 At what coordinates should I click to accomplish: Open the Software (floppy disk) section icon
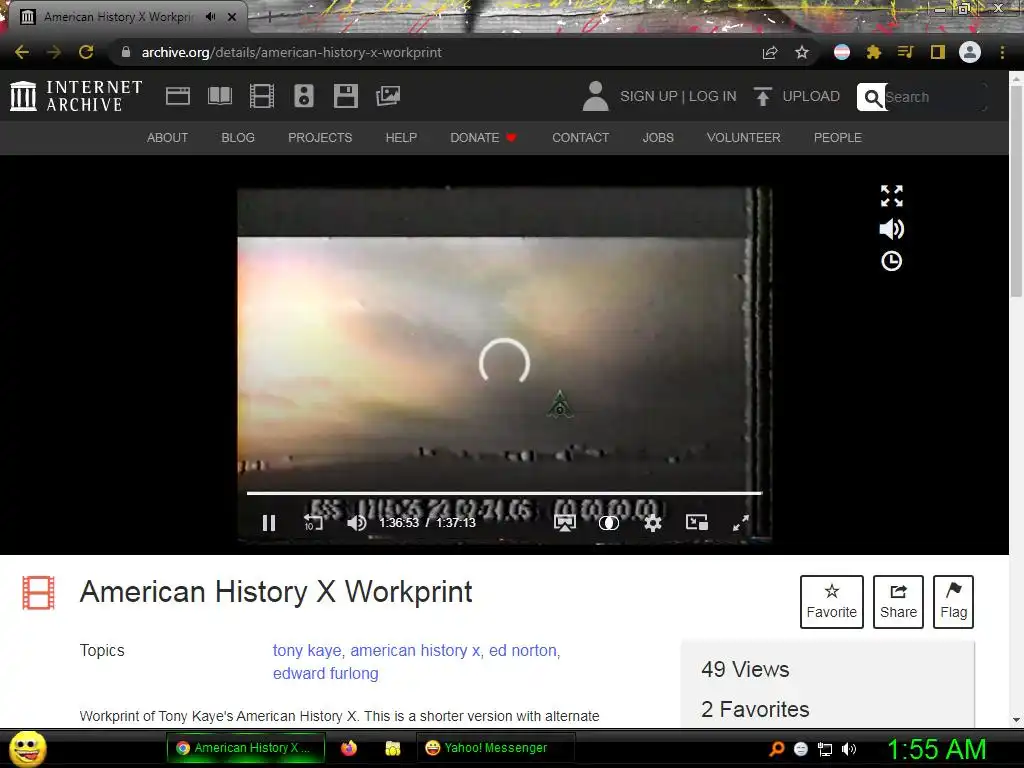345,96
